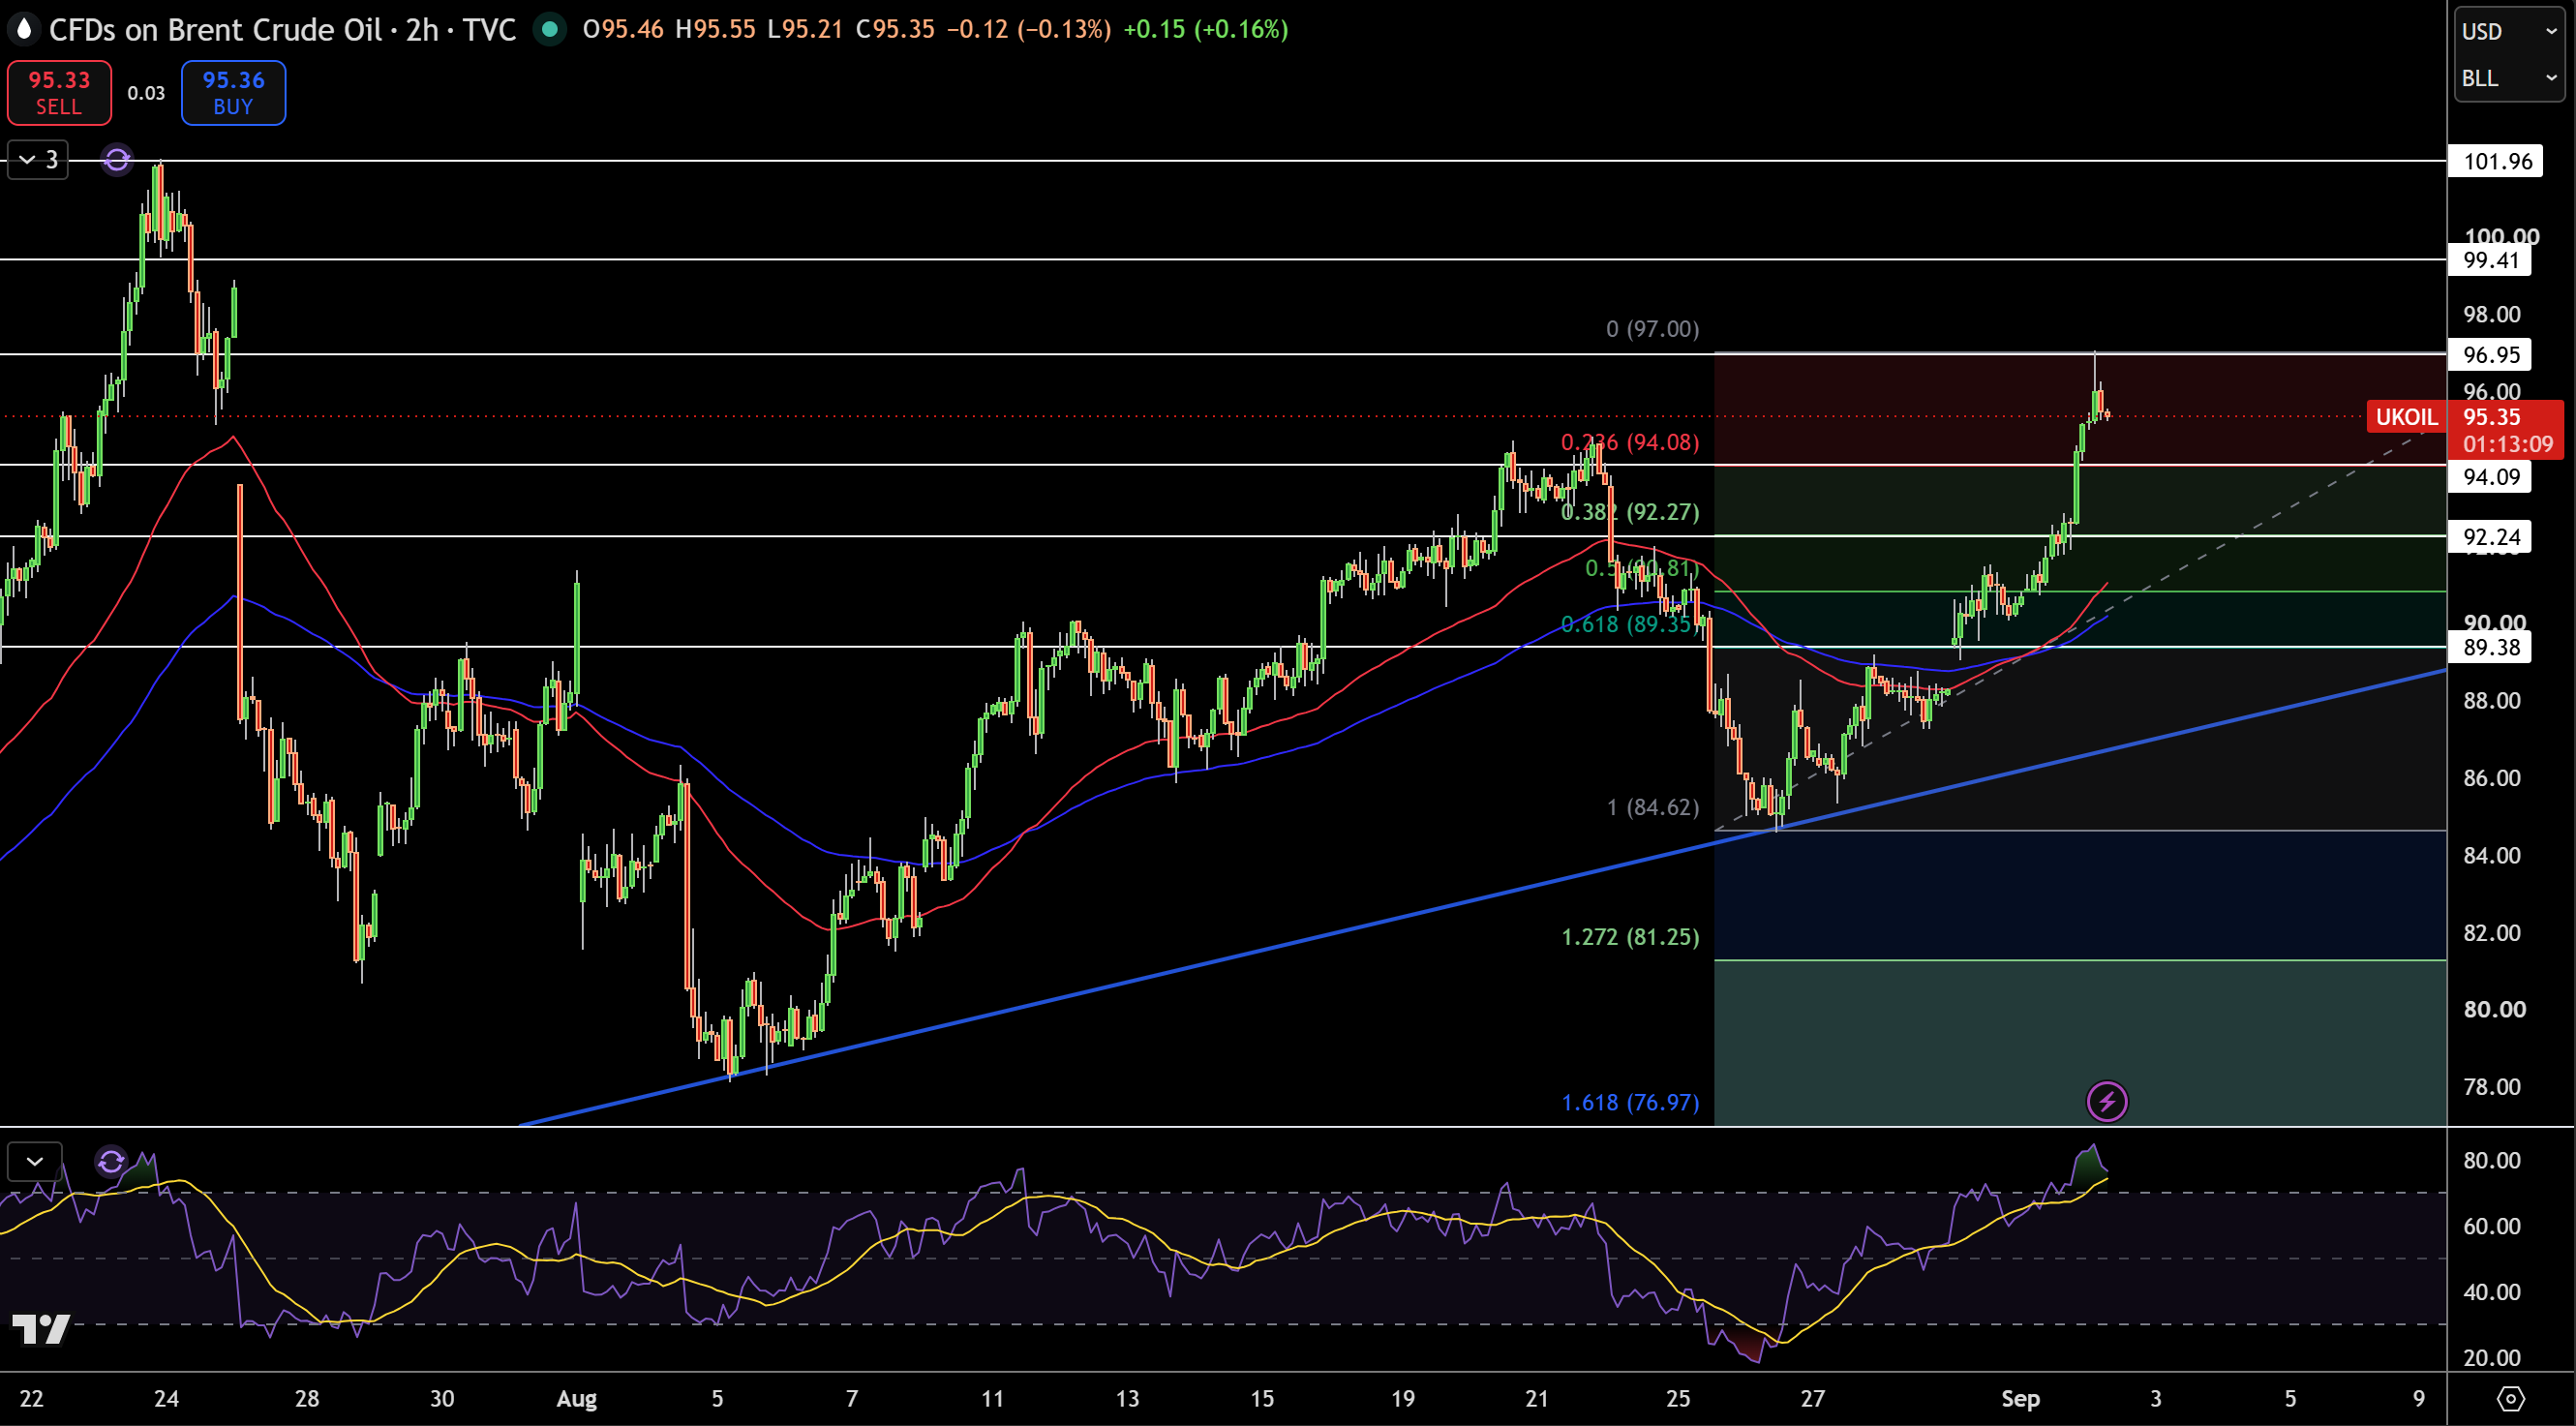Click the purple lightning bolt event icon
Screen dimensions: 2576x1426
click(x=2106, y=1102)
